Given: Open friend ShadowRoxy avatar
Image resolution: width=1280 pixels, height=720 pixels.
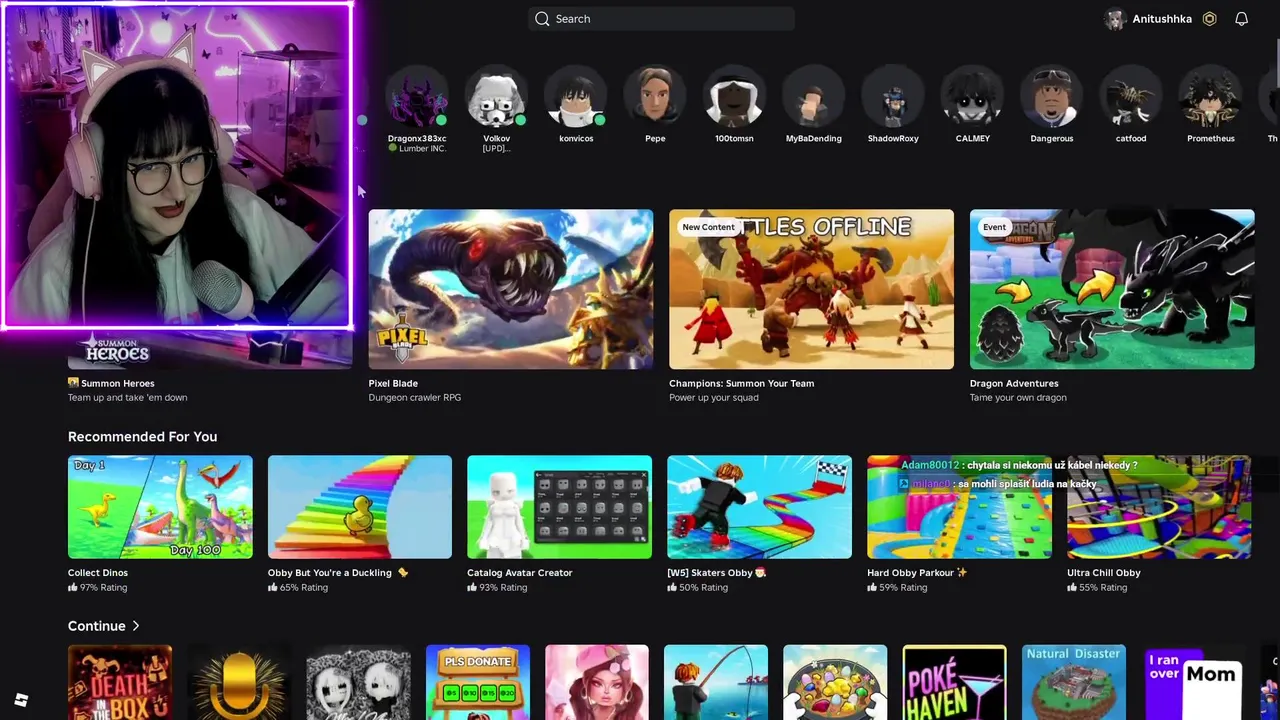Looking at the screenshot, I should pos(893,99).
